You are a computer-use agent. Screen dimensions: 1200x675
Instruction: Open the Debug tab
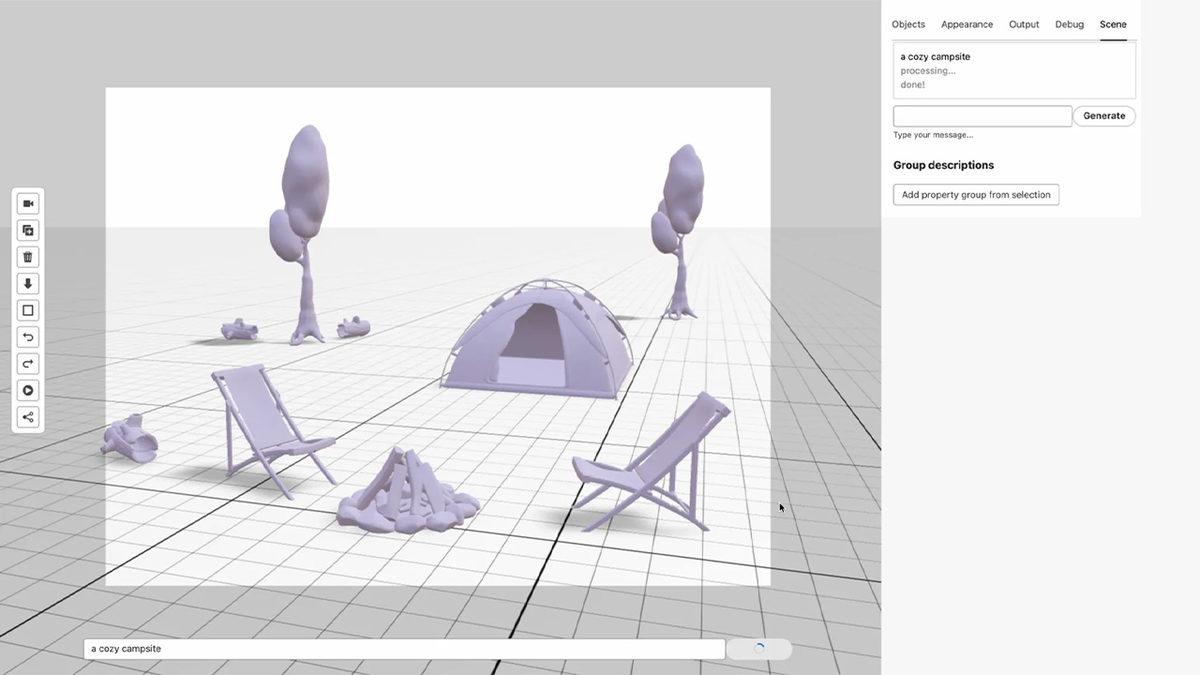1069,24
